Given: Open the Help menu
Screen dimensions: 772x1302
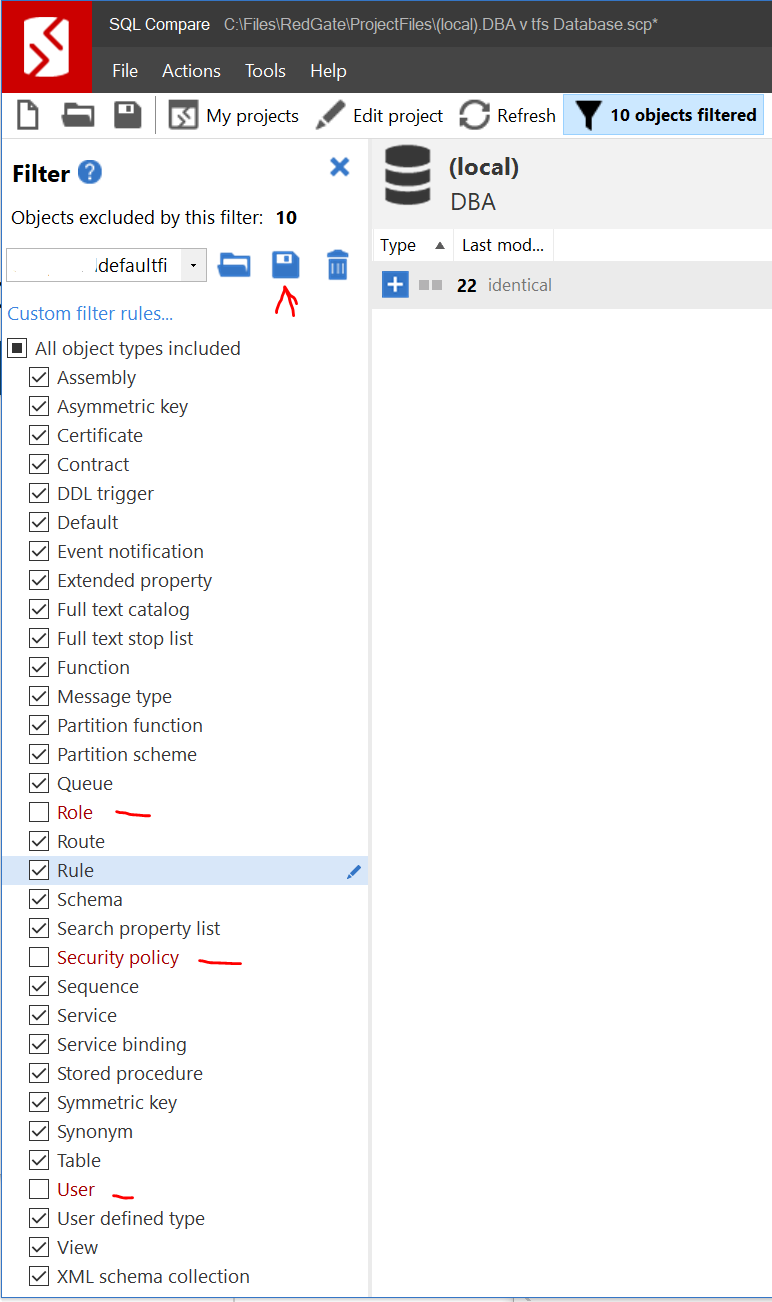Looking at the screenshot, I should tap(328, 71).
